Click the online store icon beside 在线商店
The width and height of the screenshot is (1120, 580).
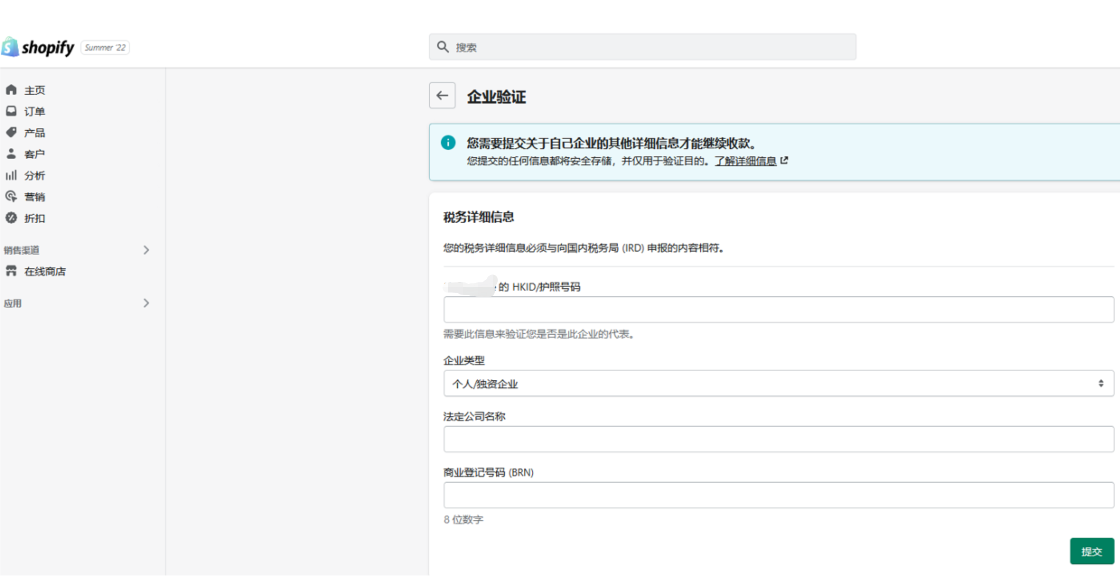tap(11, 271)
